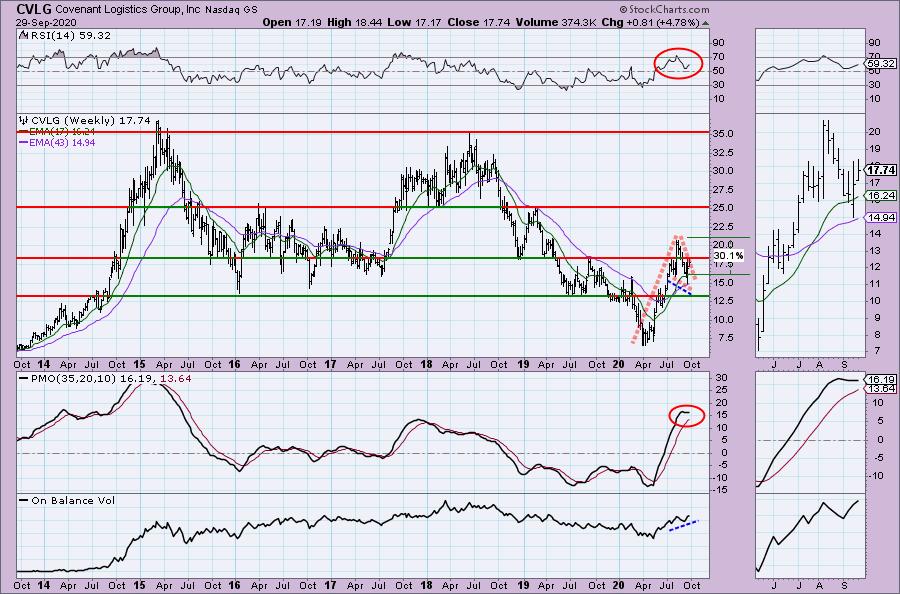900x594 pixels.
Task: Click the 16.19 PMO tag in the right panel
Action: 882,380
